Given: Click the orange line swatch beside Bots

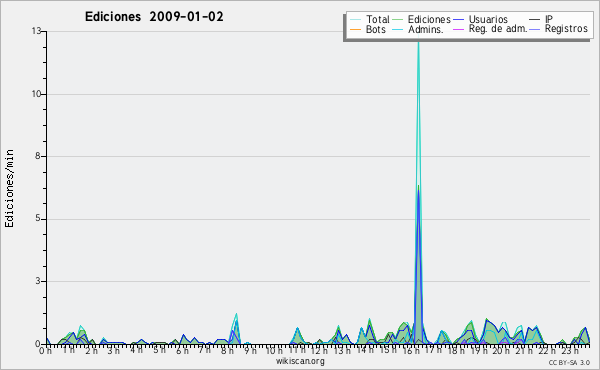Looking at the screenshot, I should pyautogui.click(x=355, y=29).
